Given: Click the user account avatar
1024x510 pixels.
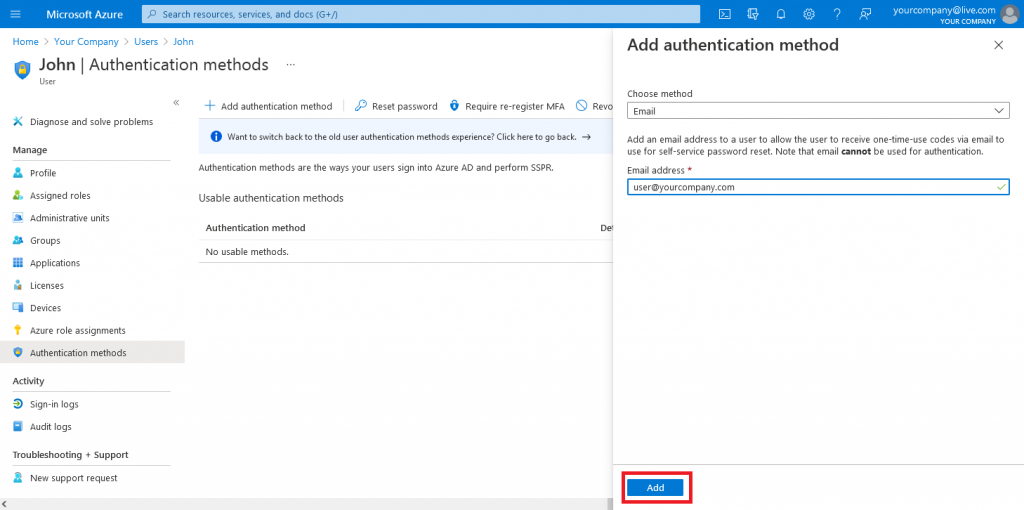Looking at the screenshot, I should point(1009,14).
